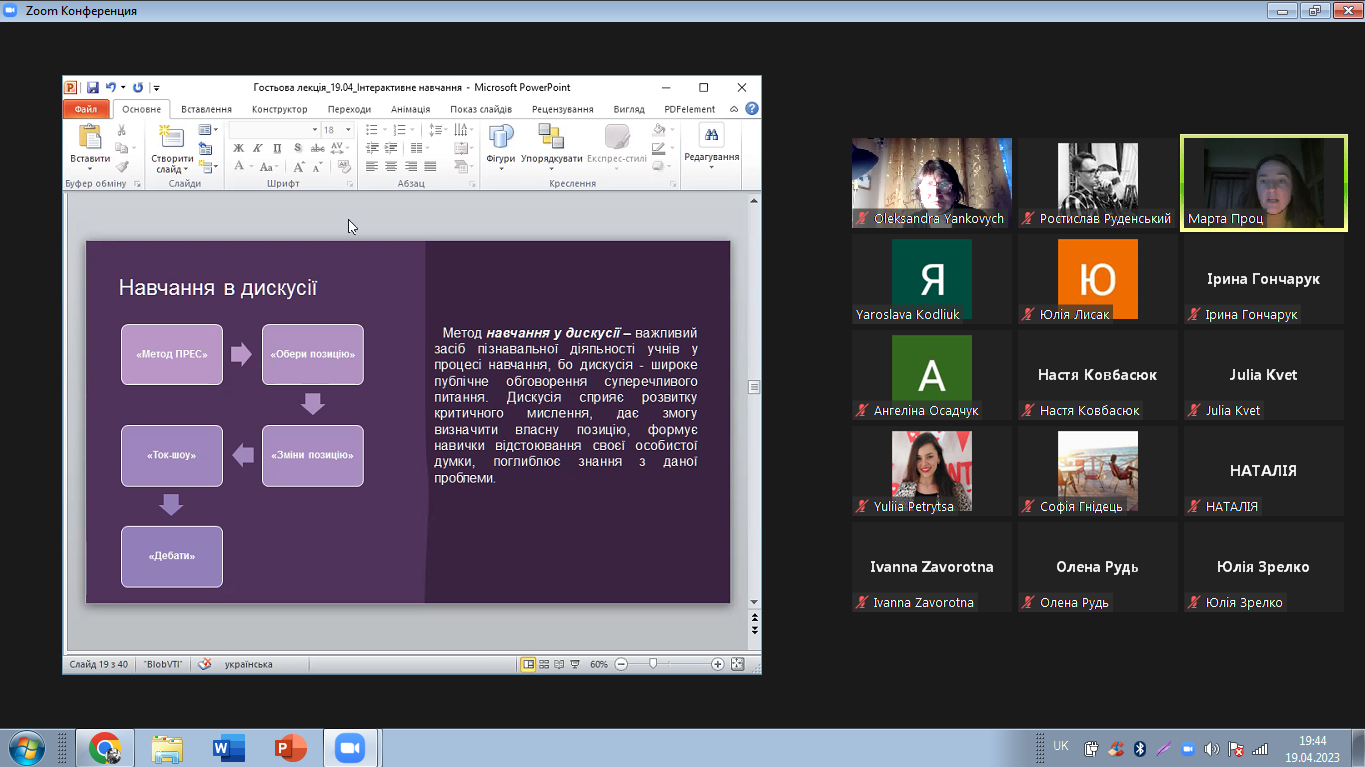Open the Анімація ribbon tab
Viewport: 1365px width, 767px height.
(x=410, y=109)
